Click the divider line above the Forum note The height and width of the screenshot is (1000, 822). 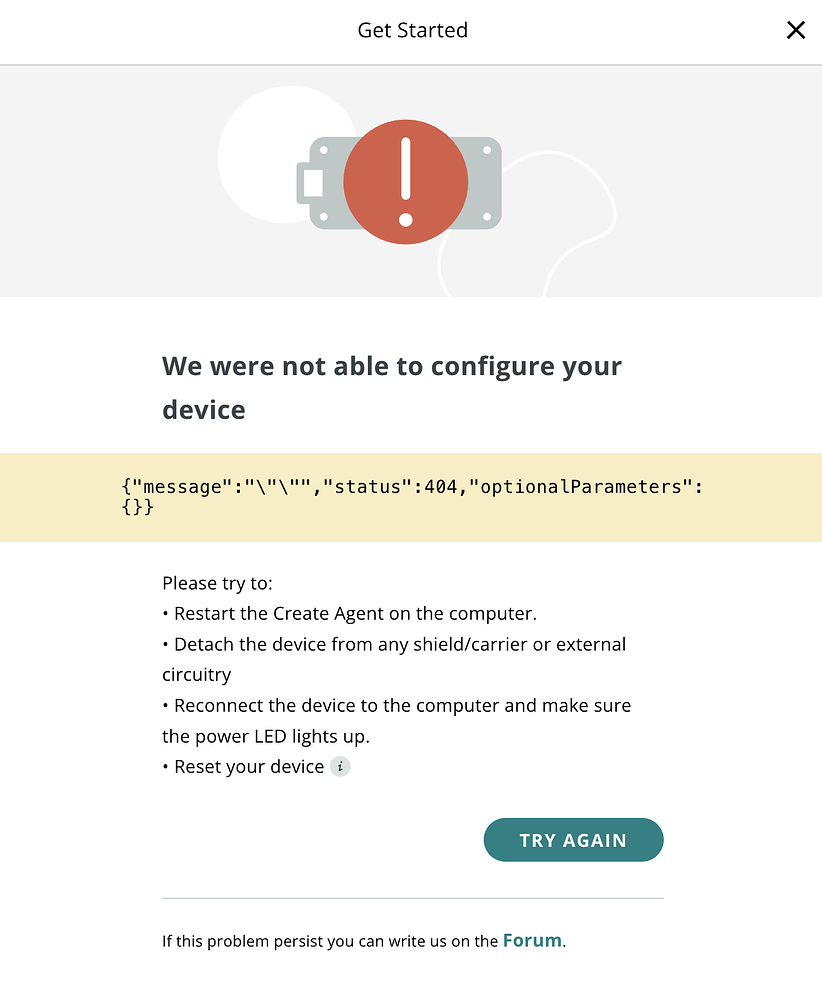[x=412, y=896]
